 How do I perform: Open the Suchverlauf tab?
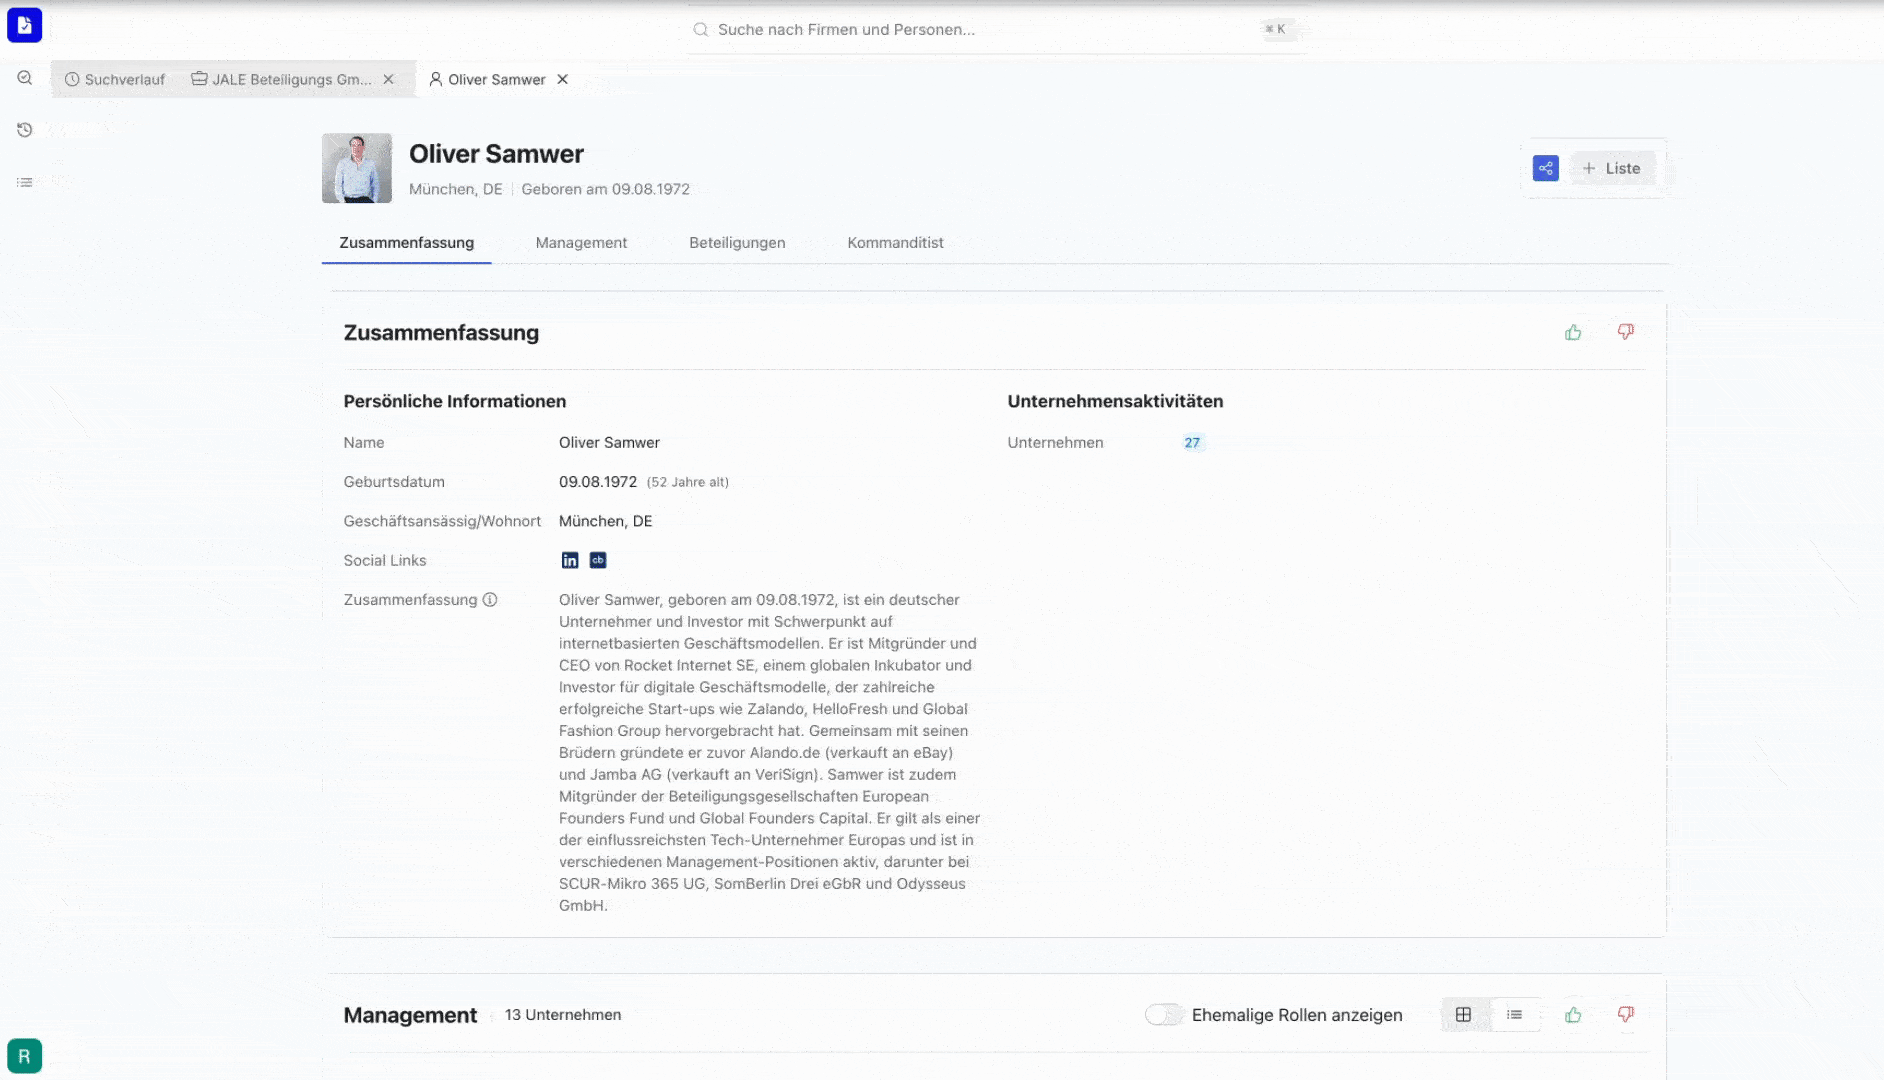click(115, 79)
